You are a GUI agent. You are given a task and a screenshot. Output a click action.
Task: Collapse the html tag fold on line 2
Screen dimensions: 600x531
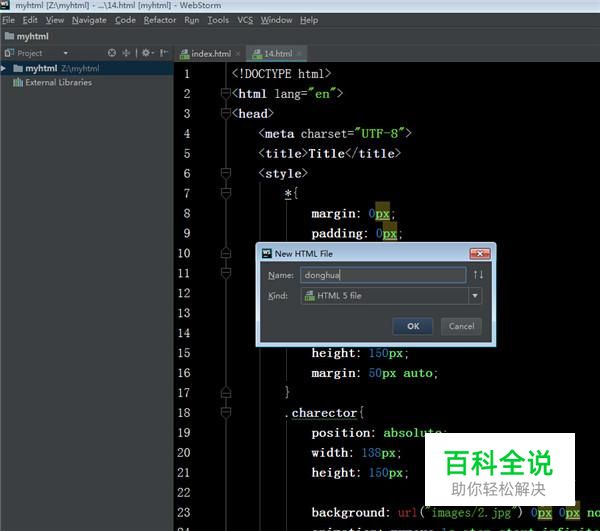pyautogui.click(x=226, y=93)
